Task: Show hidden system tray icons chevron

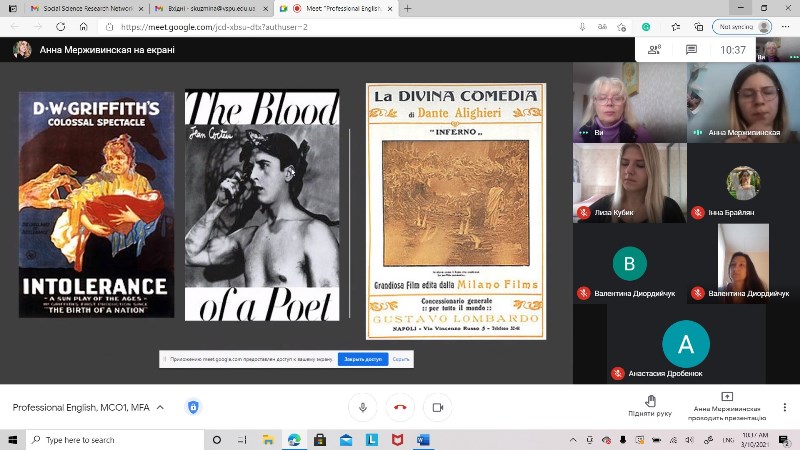Action: point(573,440)
